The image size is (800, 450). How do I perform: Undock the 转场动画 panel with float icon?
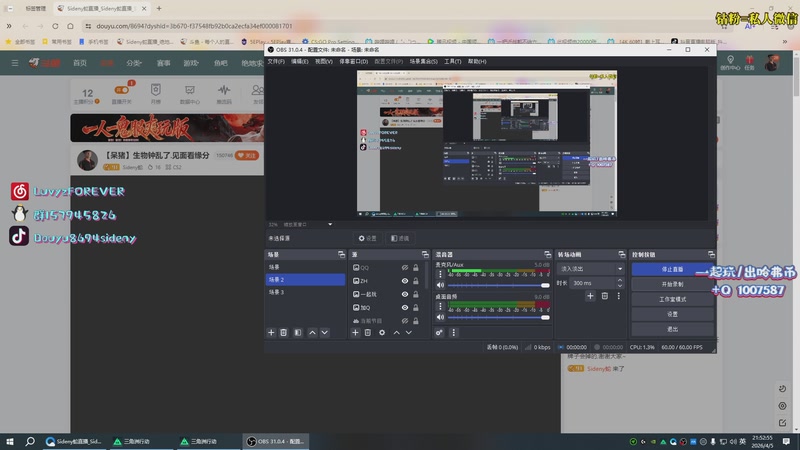click(x=621, y=254)
